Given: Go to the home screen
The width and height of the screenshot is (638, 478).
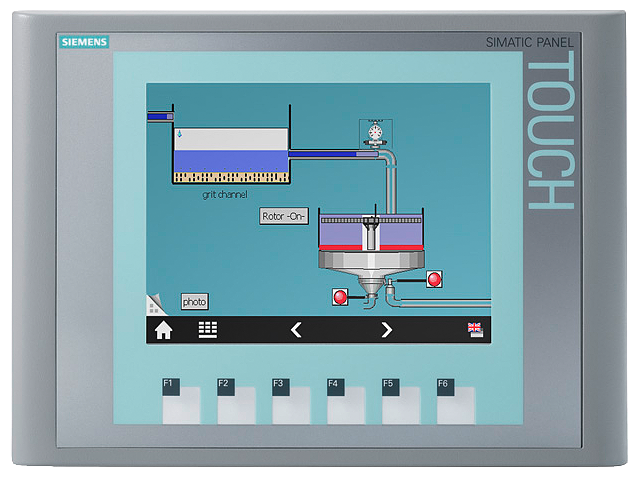Looking at the screenshot, I should tap(163, 330).
